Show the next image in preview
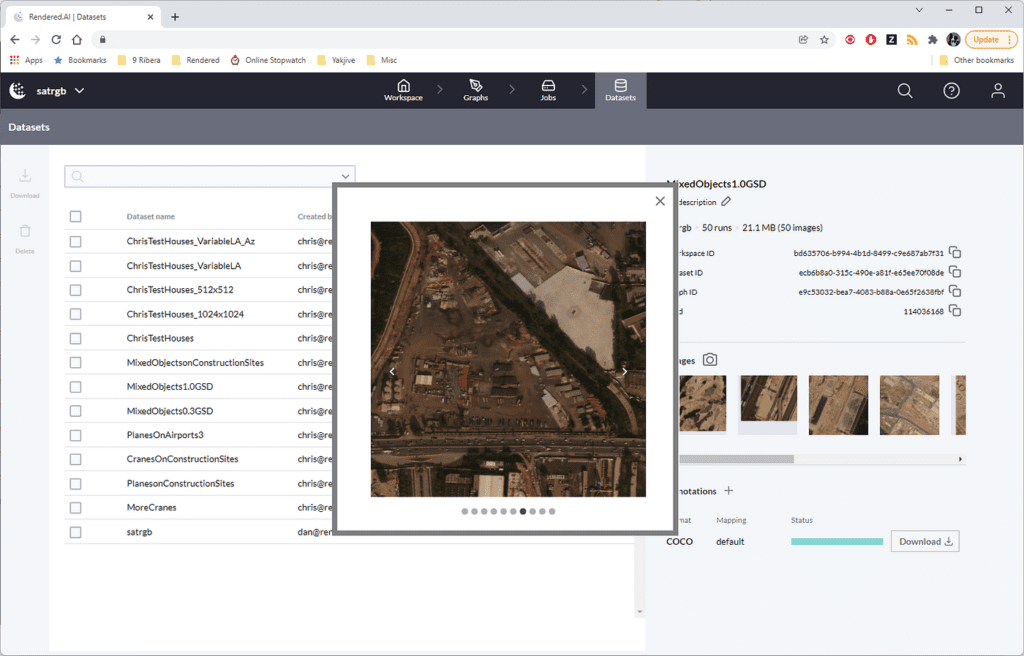The image size is (1024, 656). (624, 371)
